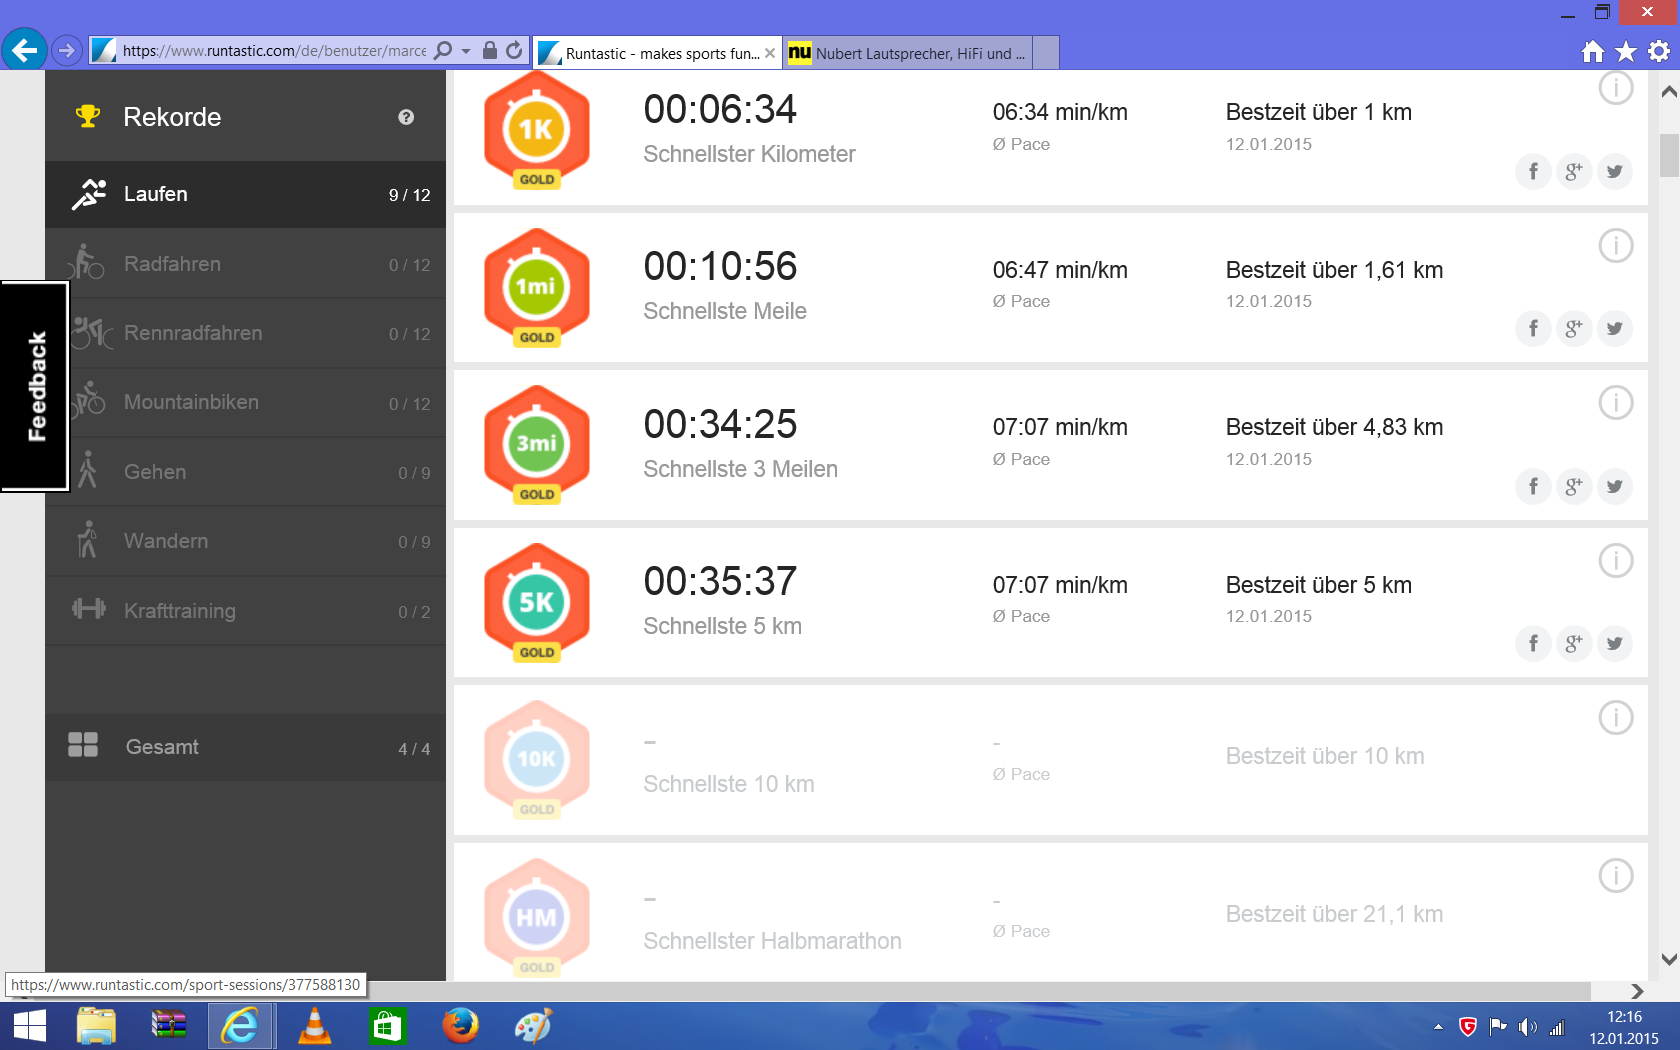Switch to Nubert Lautsprecher browser tab
Screen dimensions: 1680x1050
[908, 53]
